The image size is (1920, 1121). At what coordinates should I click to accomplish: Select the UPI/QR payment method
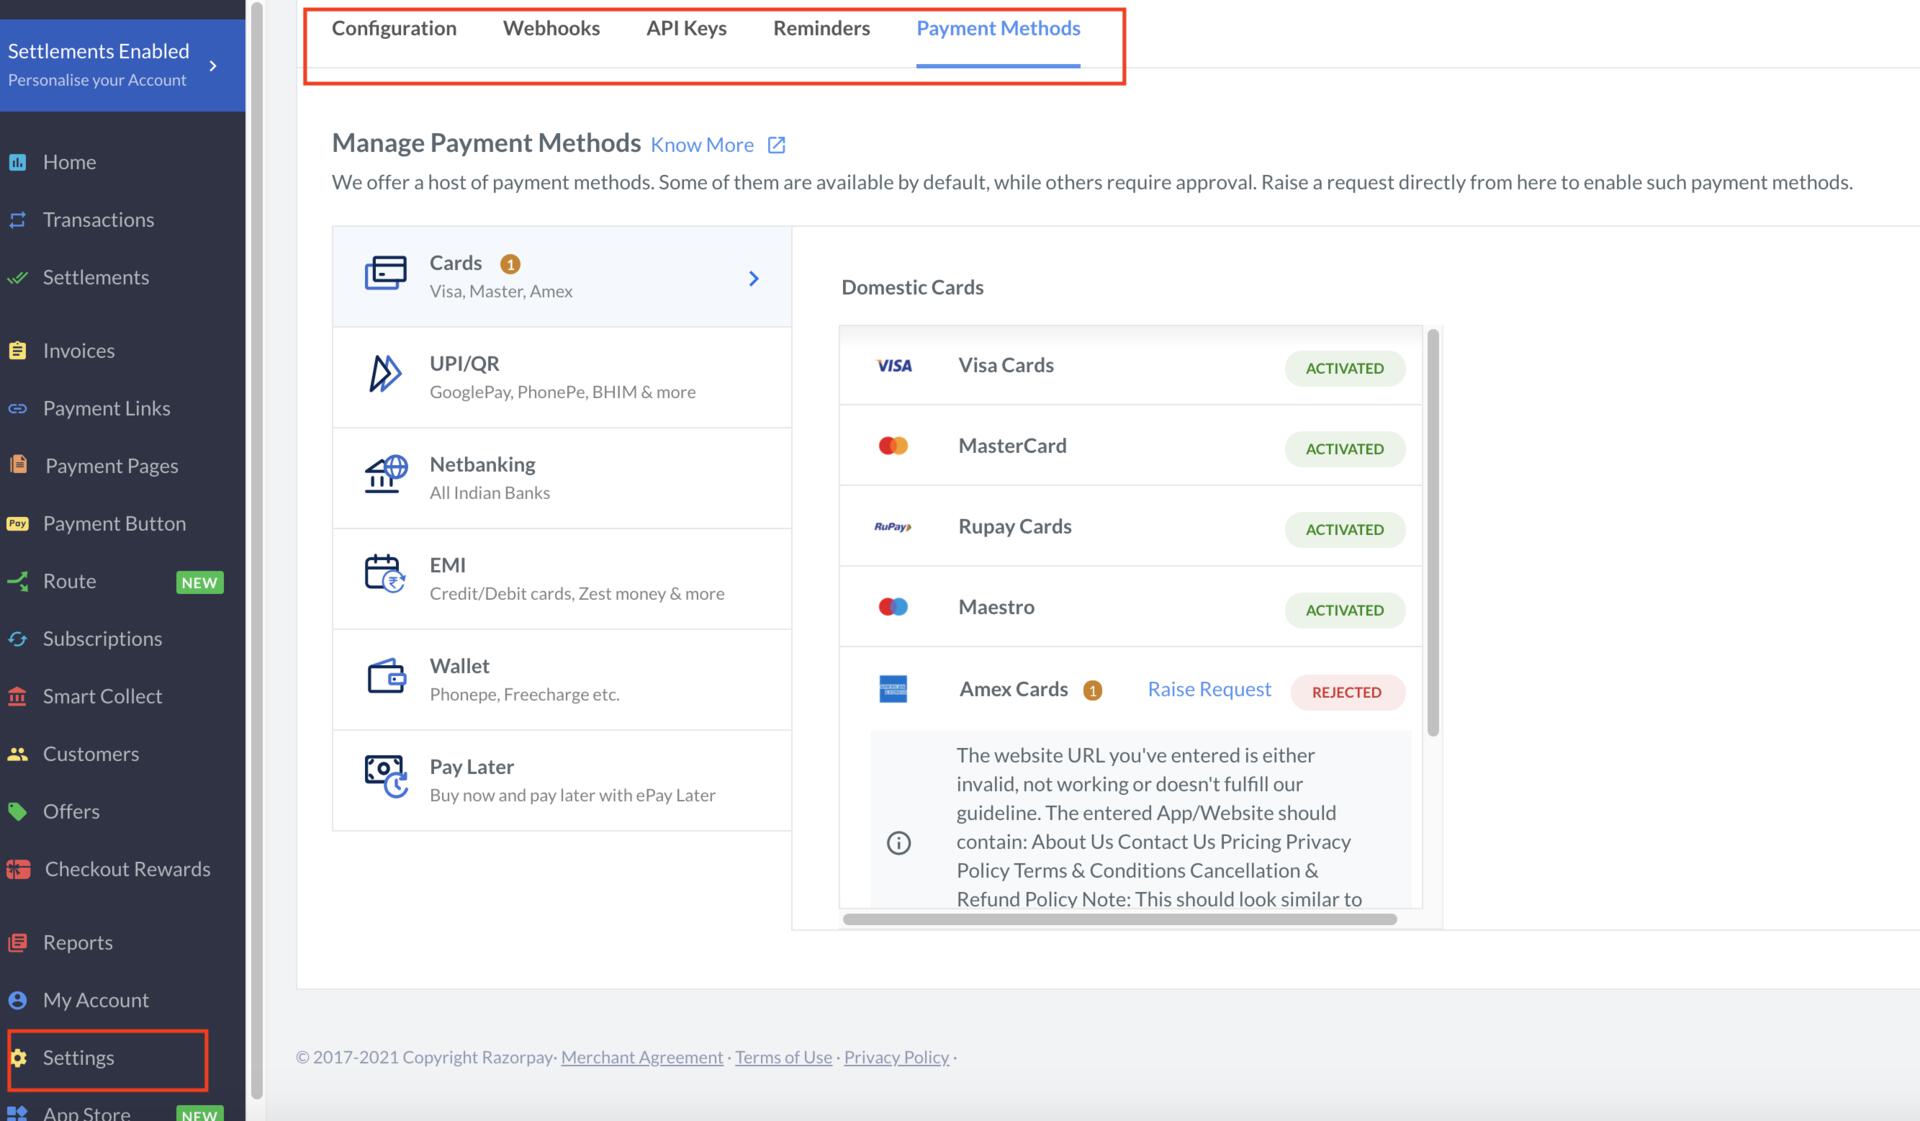(x=562, y=377)
